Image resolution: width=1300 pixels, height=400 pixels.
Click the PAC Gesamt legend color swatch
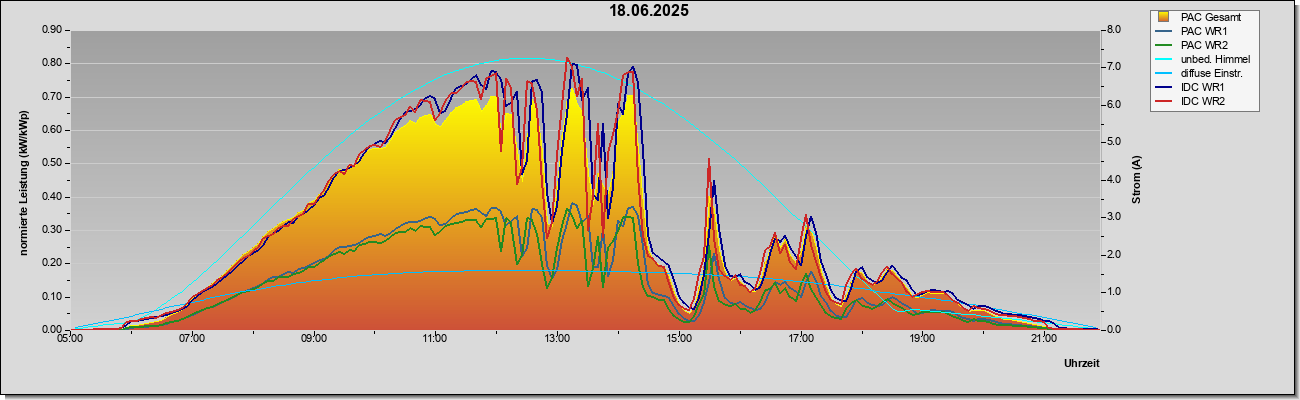click(1165, 17)
